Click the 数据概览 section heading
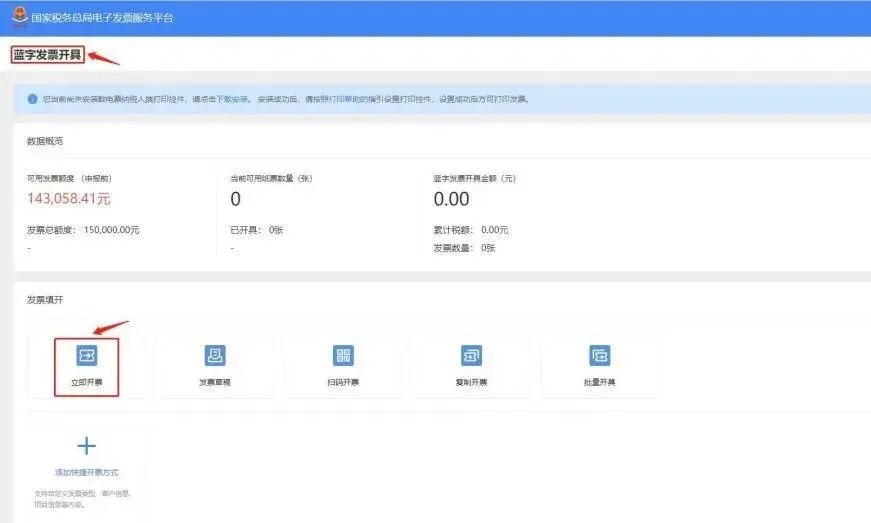The image size is (871, 523). [45, 141]
